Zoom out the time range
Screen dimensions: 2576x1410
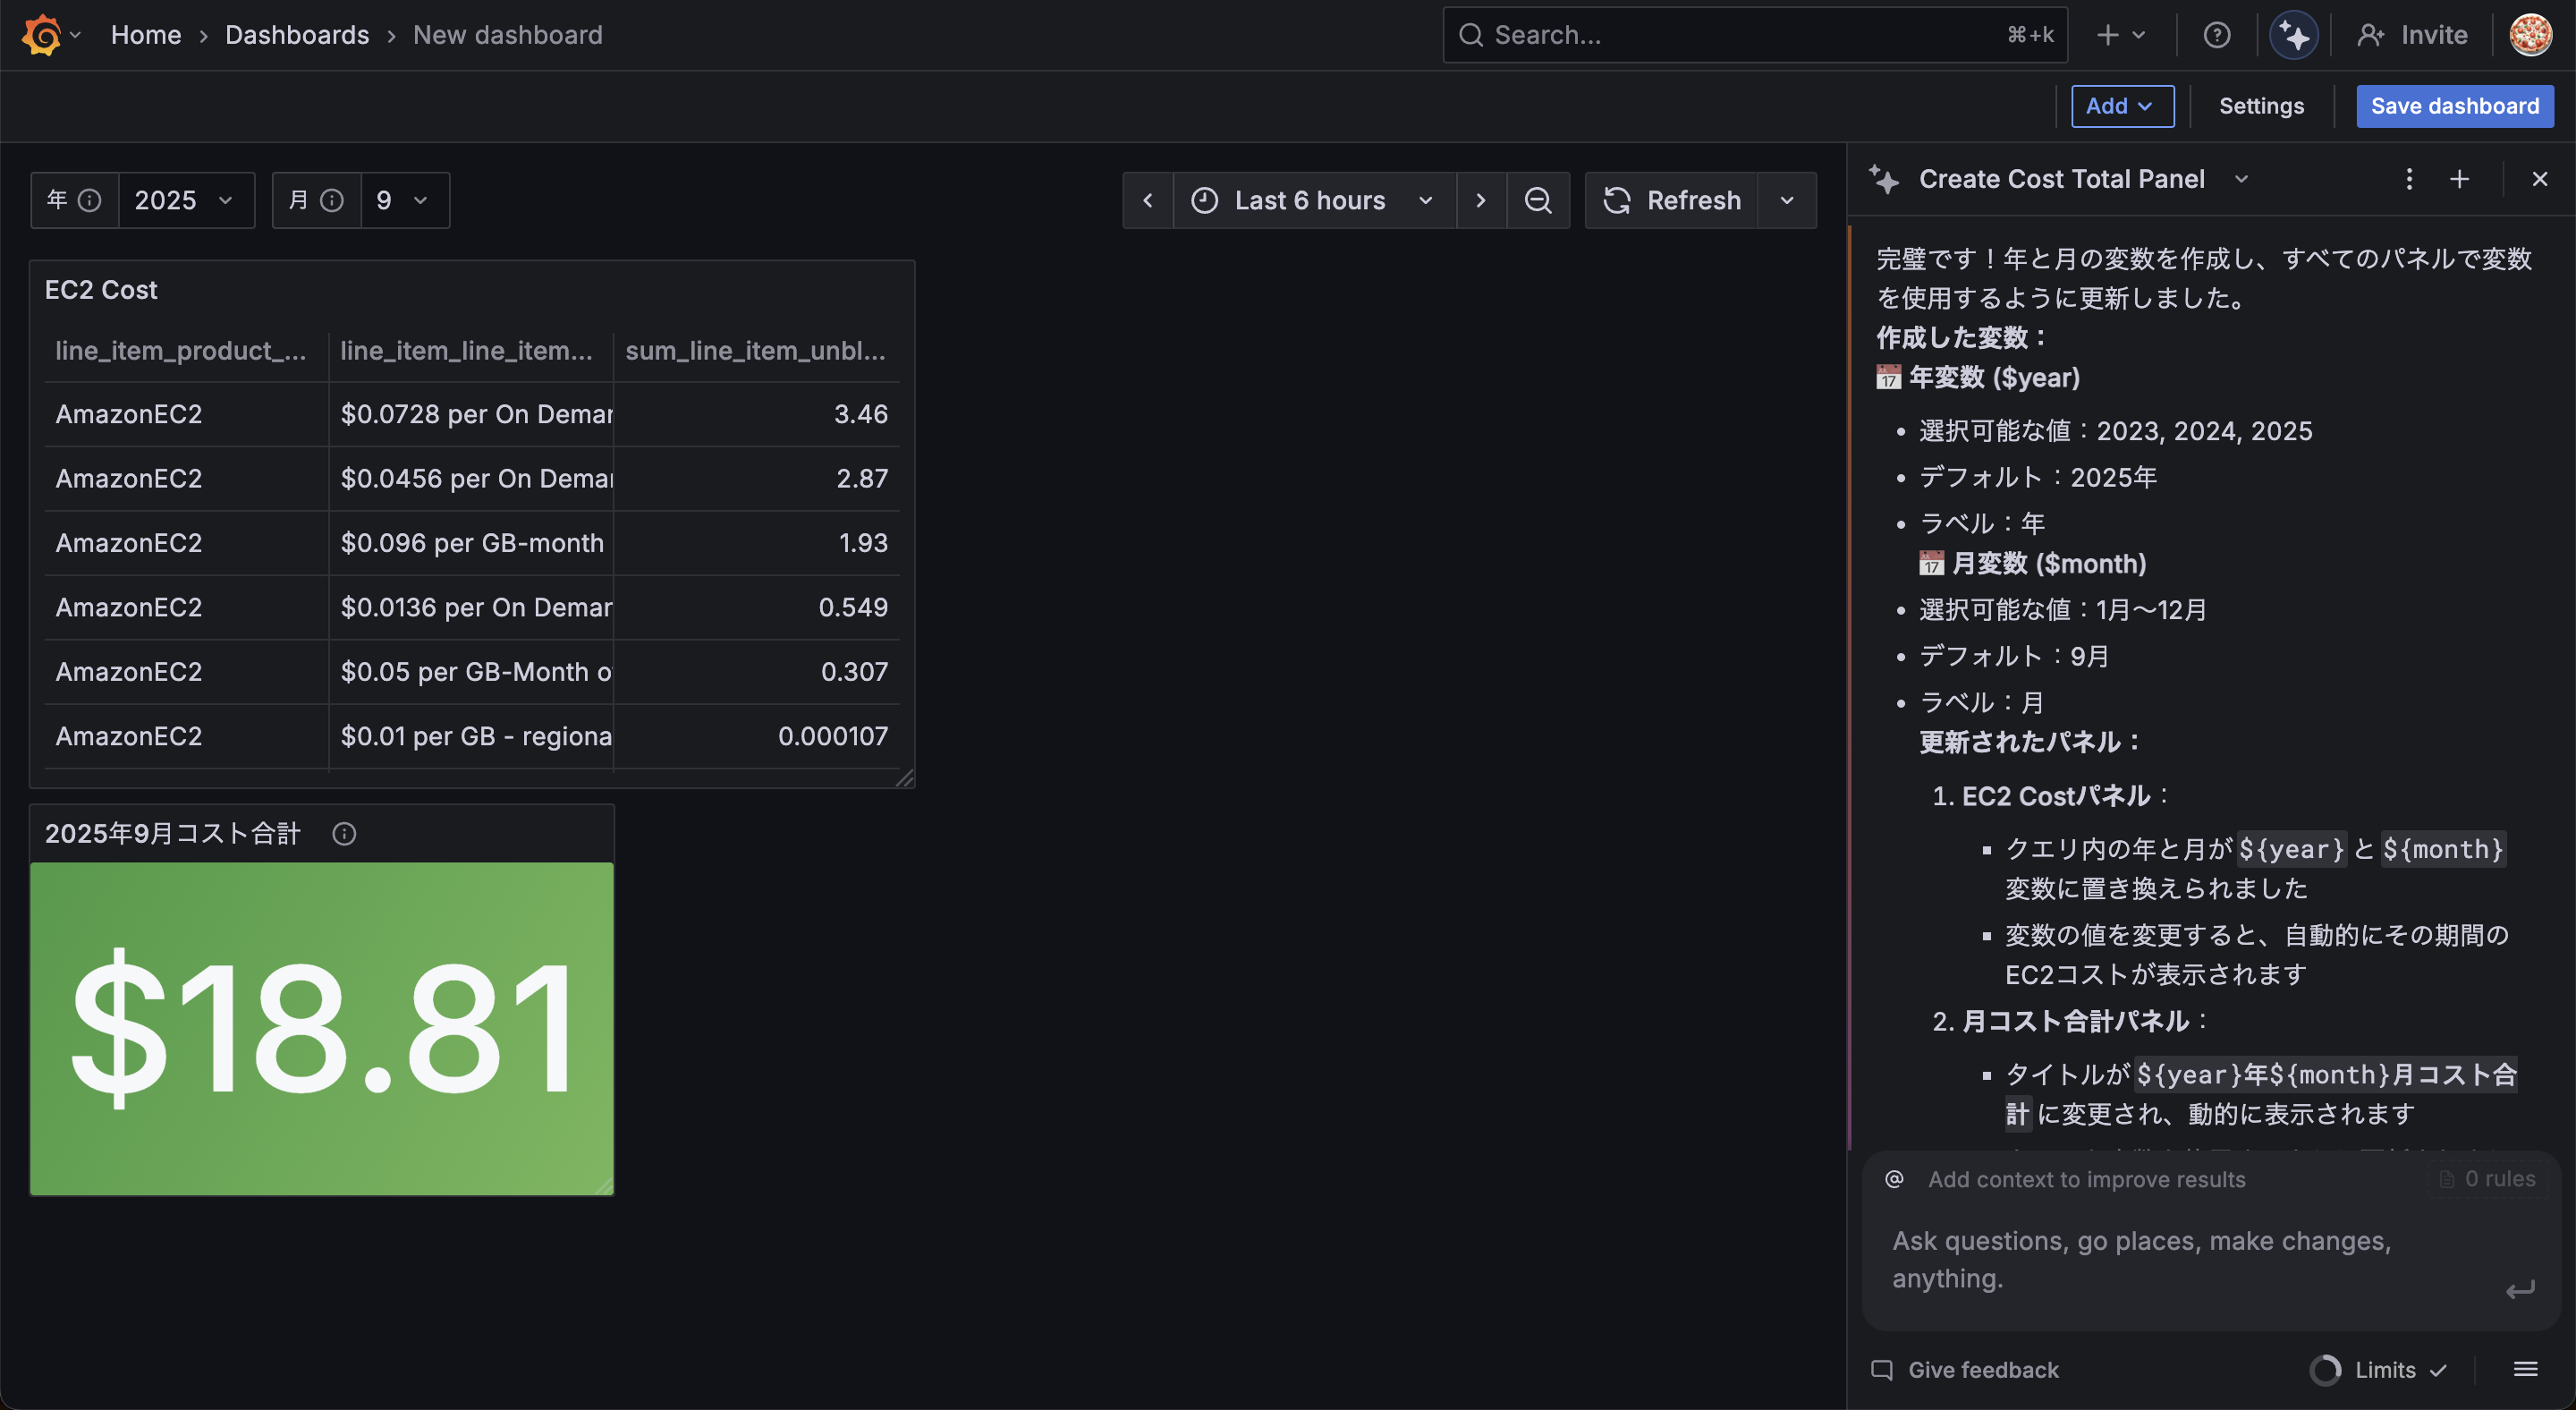click(1537, 200)
